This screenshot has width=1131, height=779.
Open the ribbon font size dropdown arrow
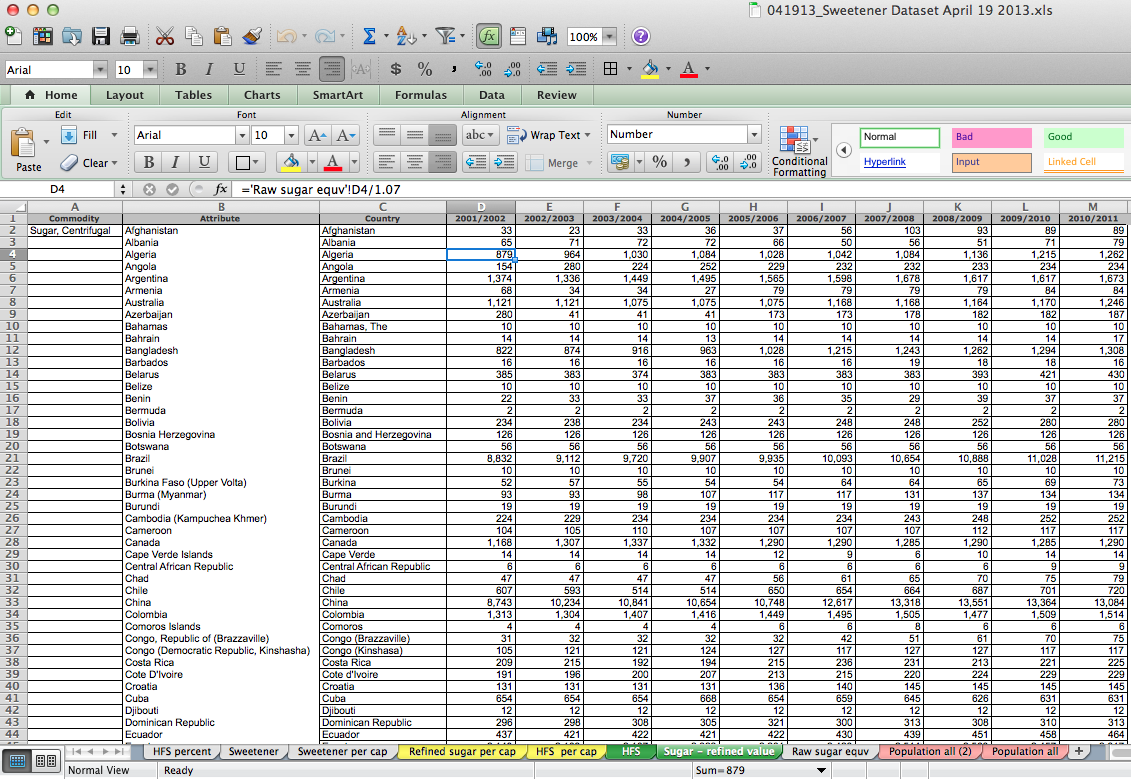coord(291,135)
